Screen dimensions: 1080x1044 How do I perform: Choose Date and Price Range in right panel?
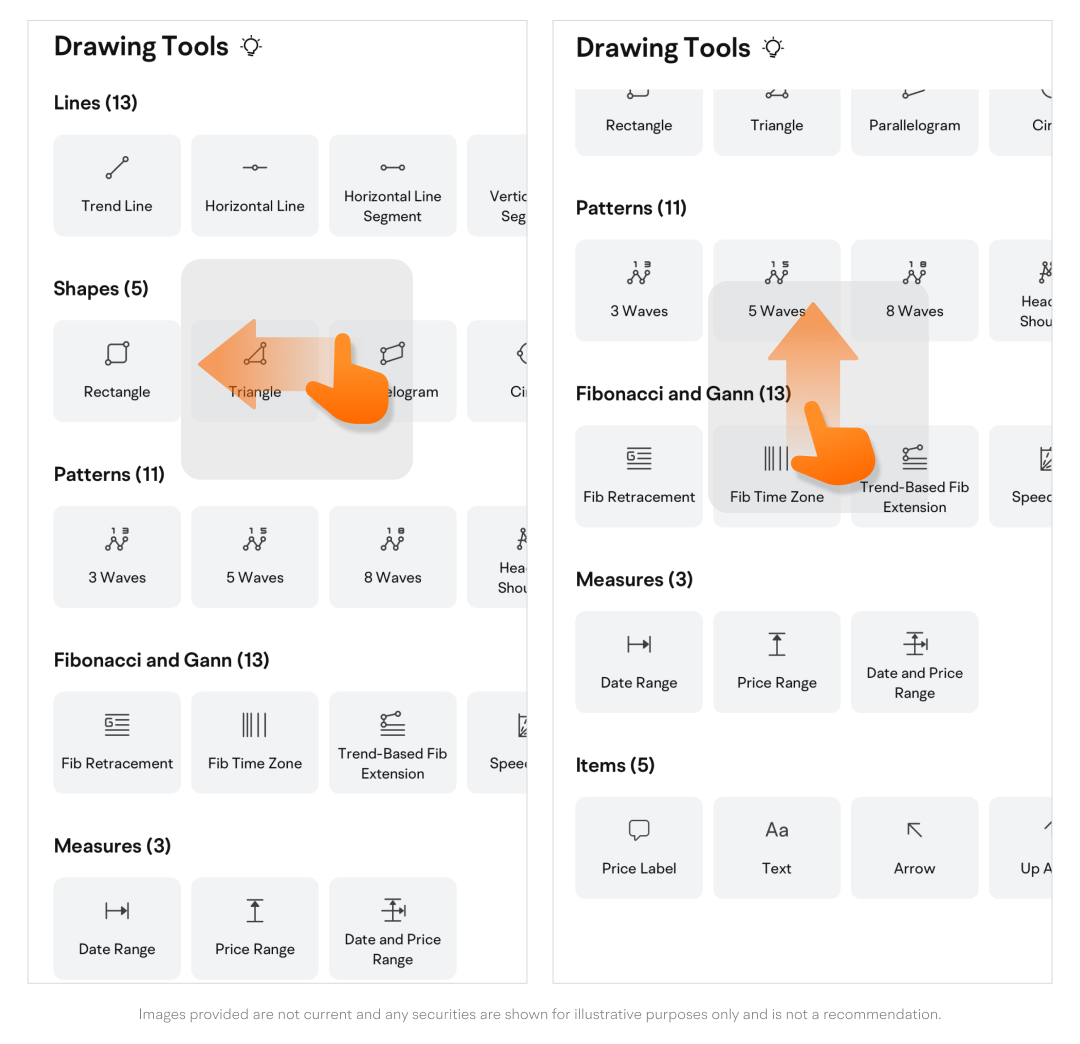915,662
